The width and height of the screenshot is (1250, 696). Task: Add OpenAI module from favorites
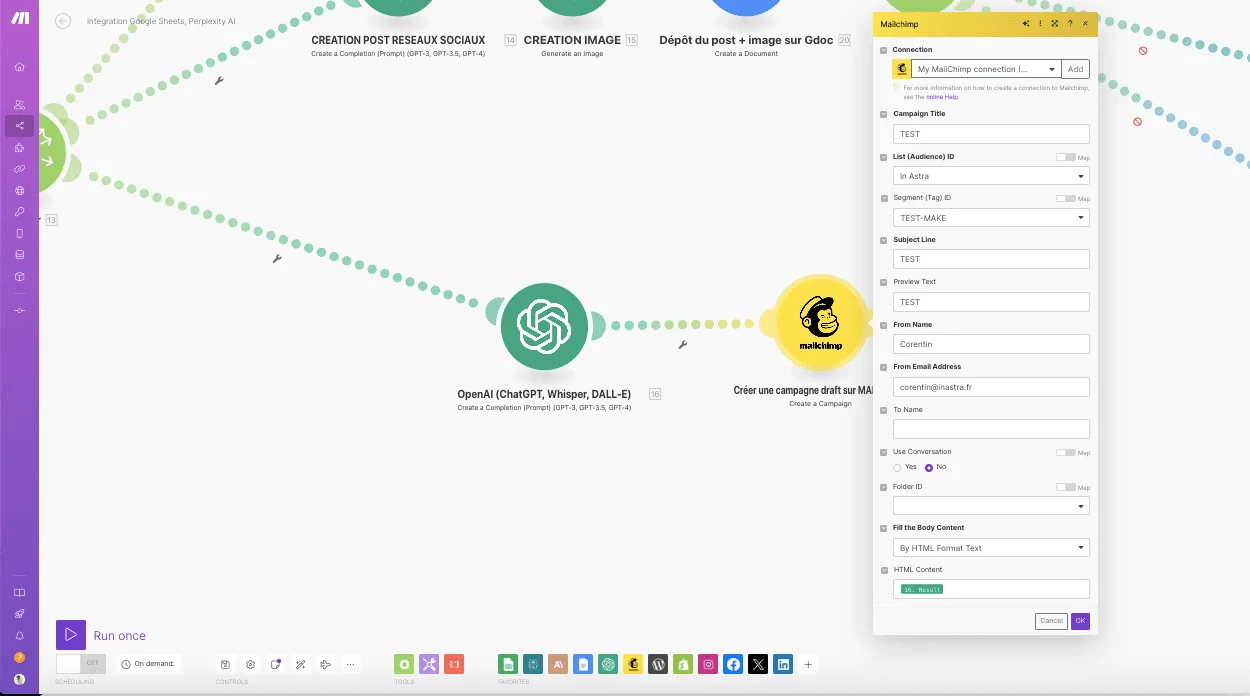pyautogui.click(x=608, y=664)
